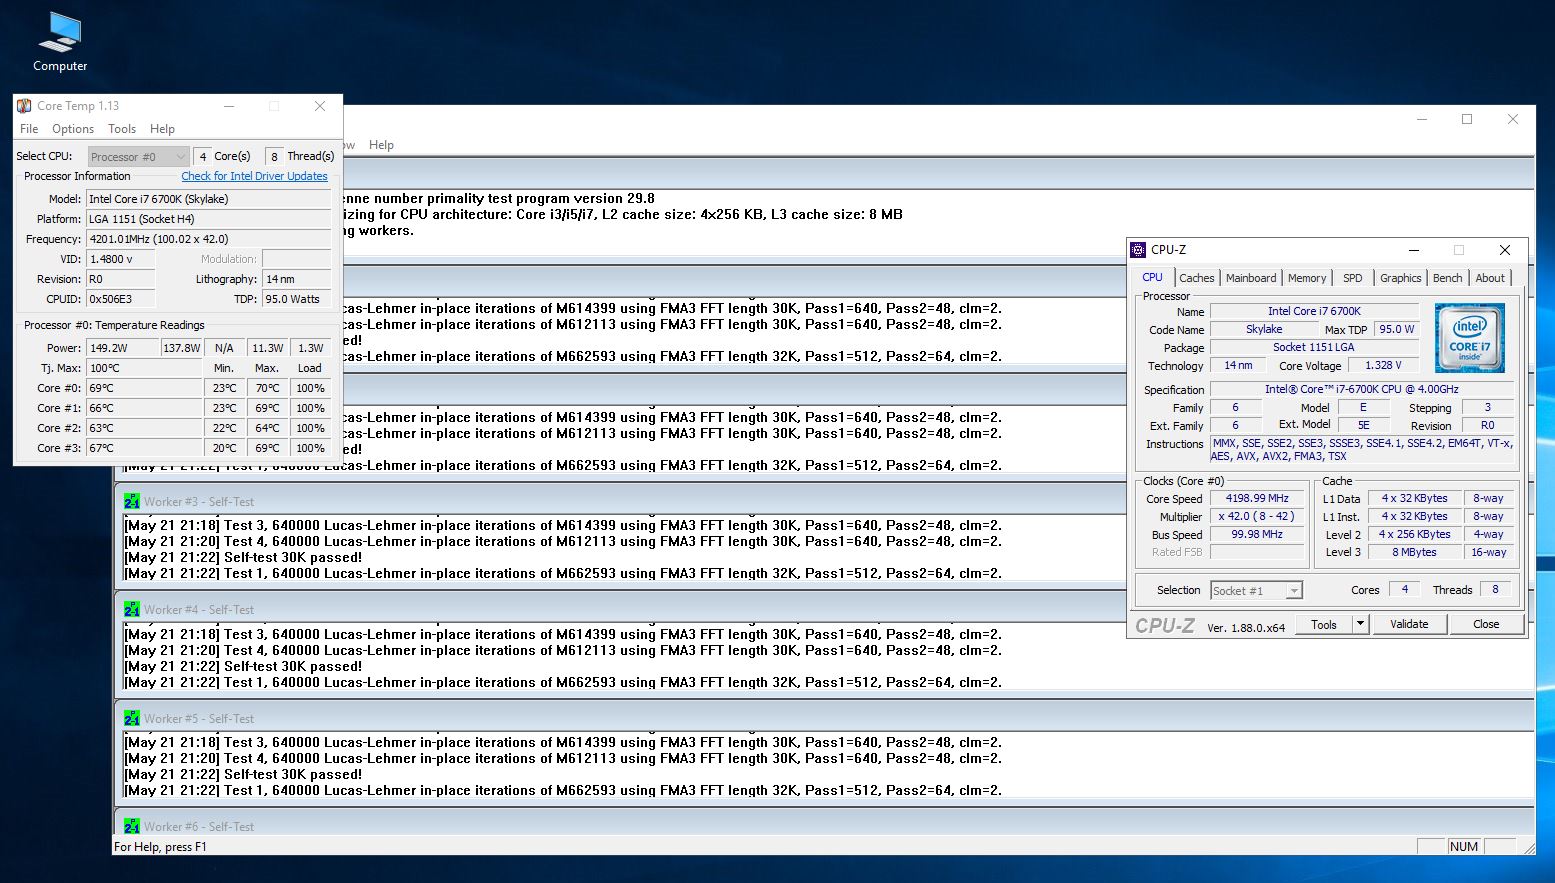1555x883 pixels.
Task: Open Core Temp Help menu
Action: coord(162,129)
